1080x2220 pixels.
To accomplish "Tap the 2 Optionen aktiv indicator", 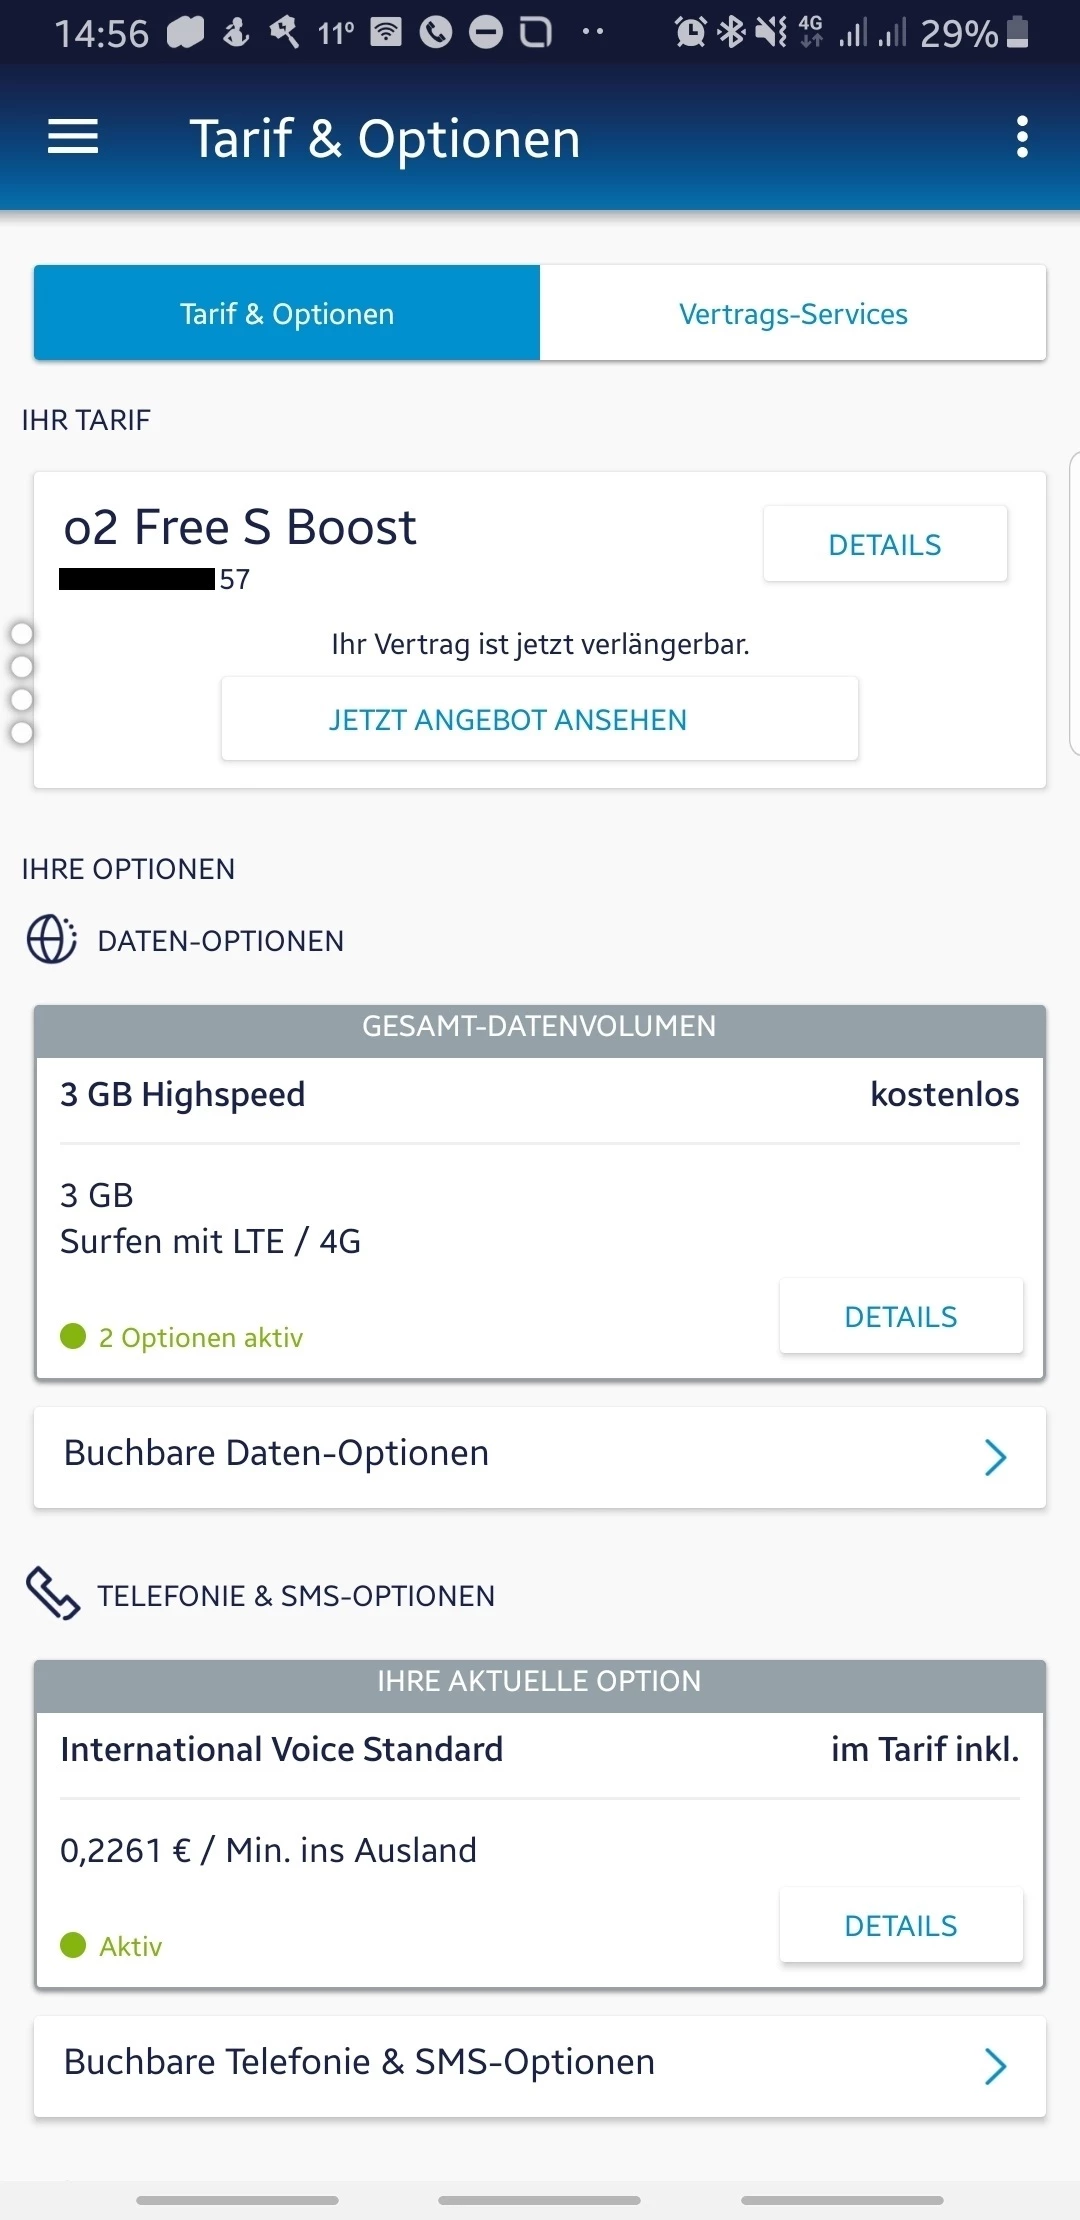I will pyautogui.click(x=200, y=1337).
